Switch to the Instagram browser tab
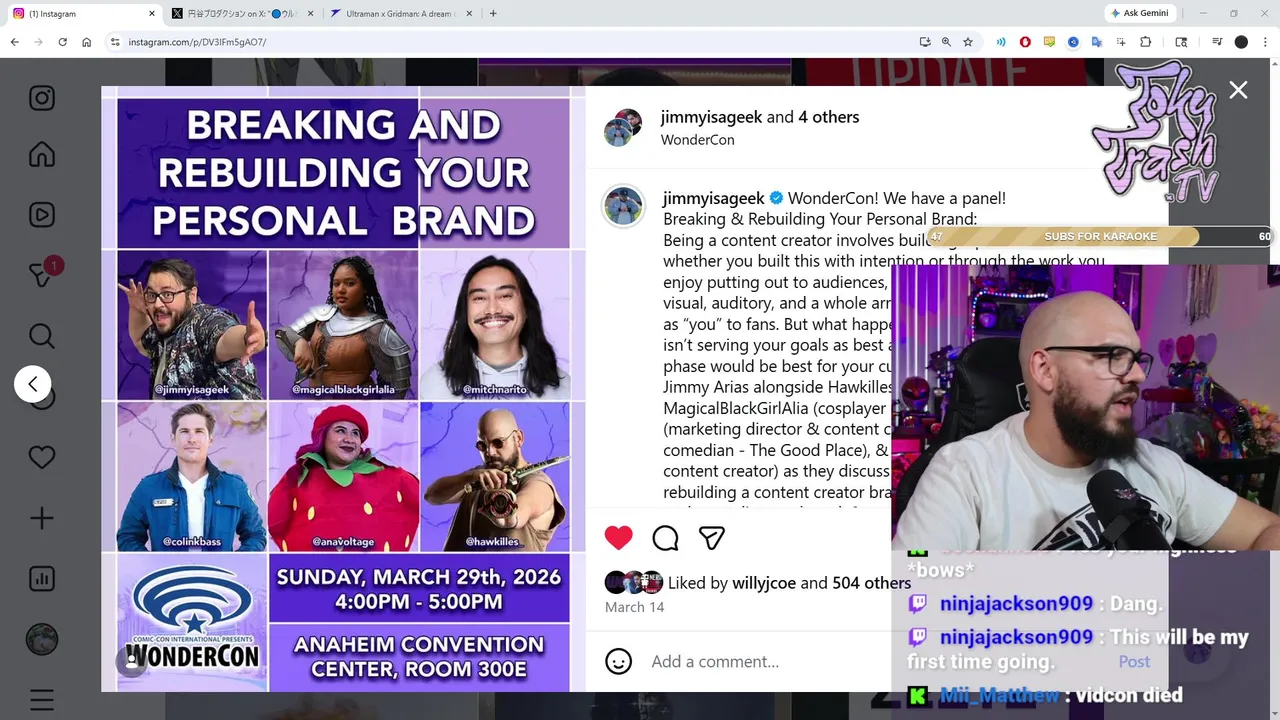1280x720 pixels. 82,14
